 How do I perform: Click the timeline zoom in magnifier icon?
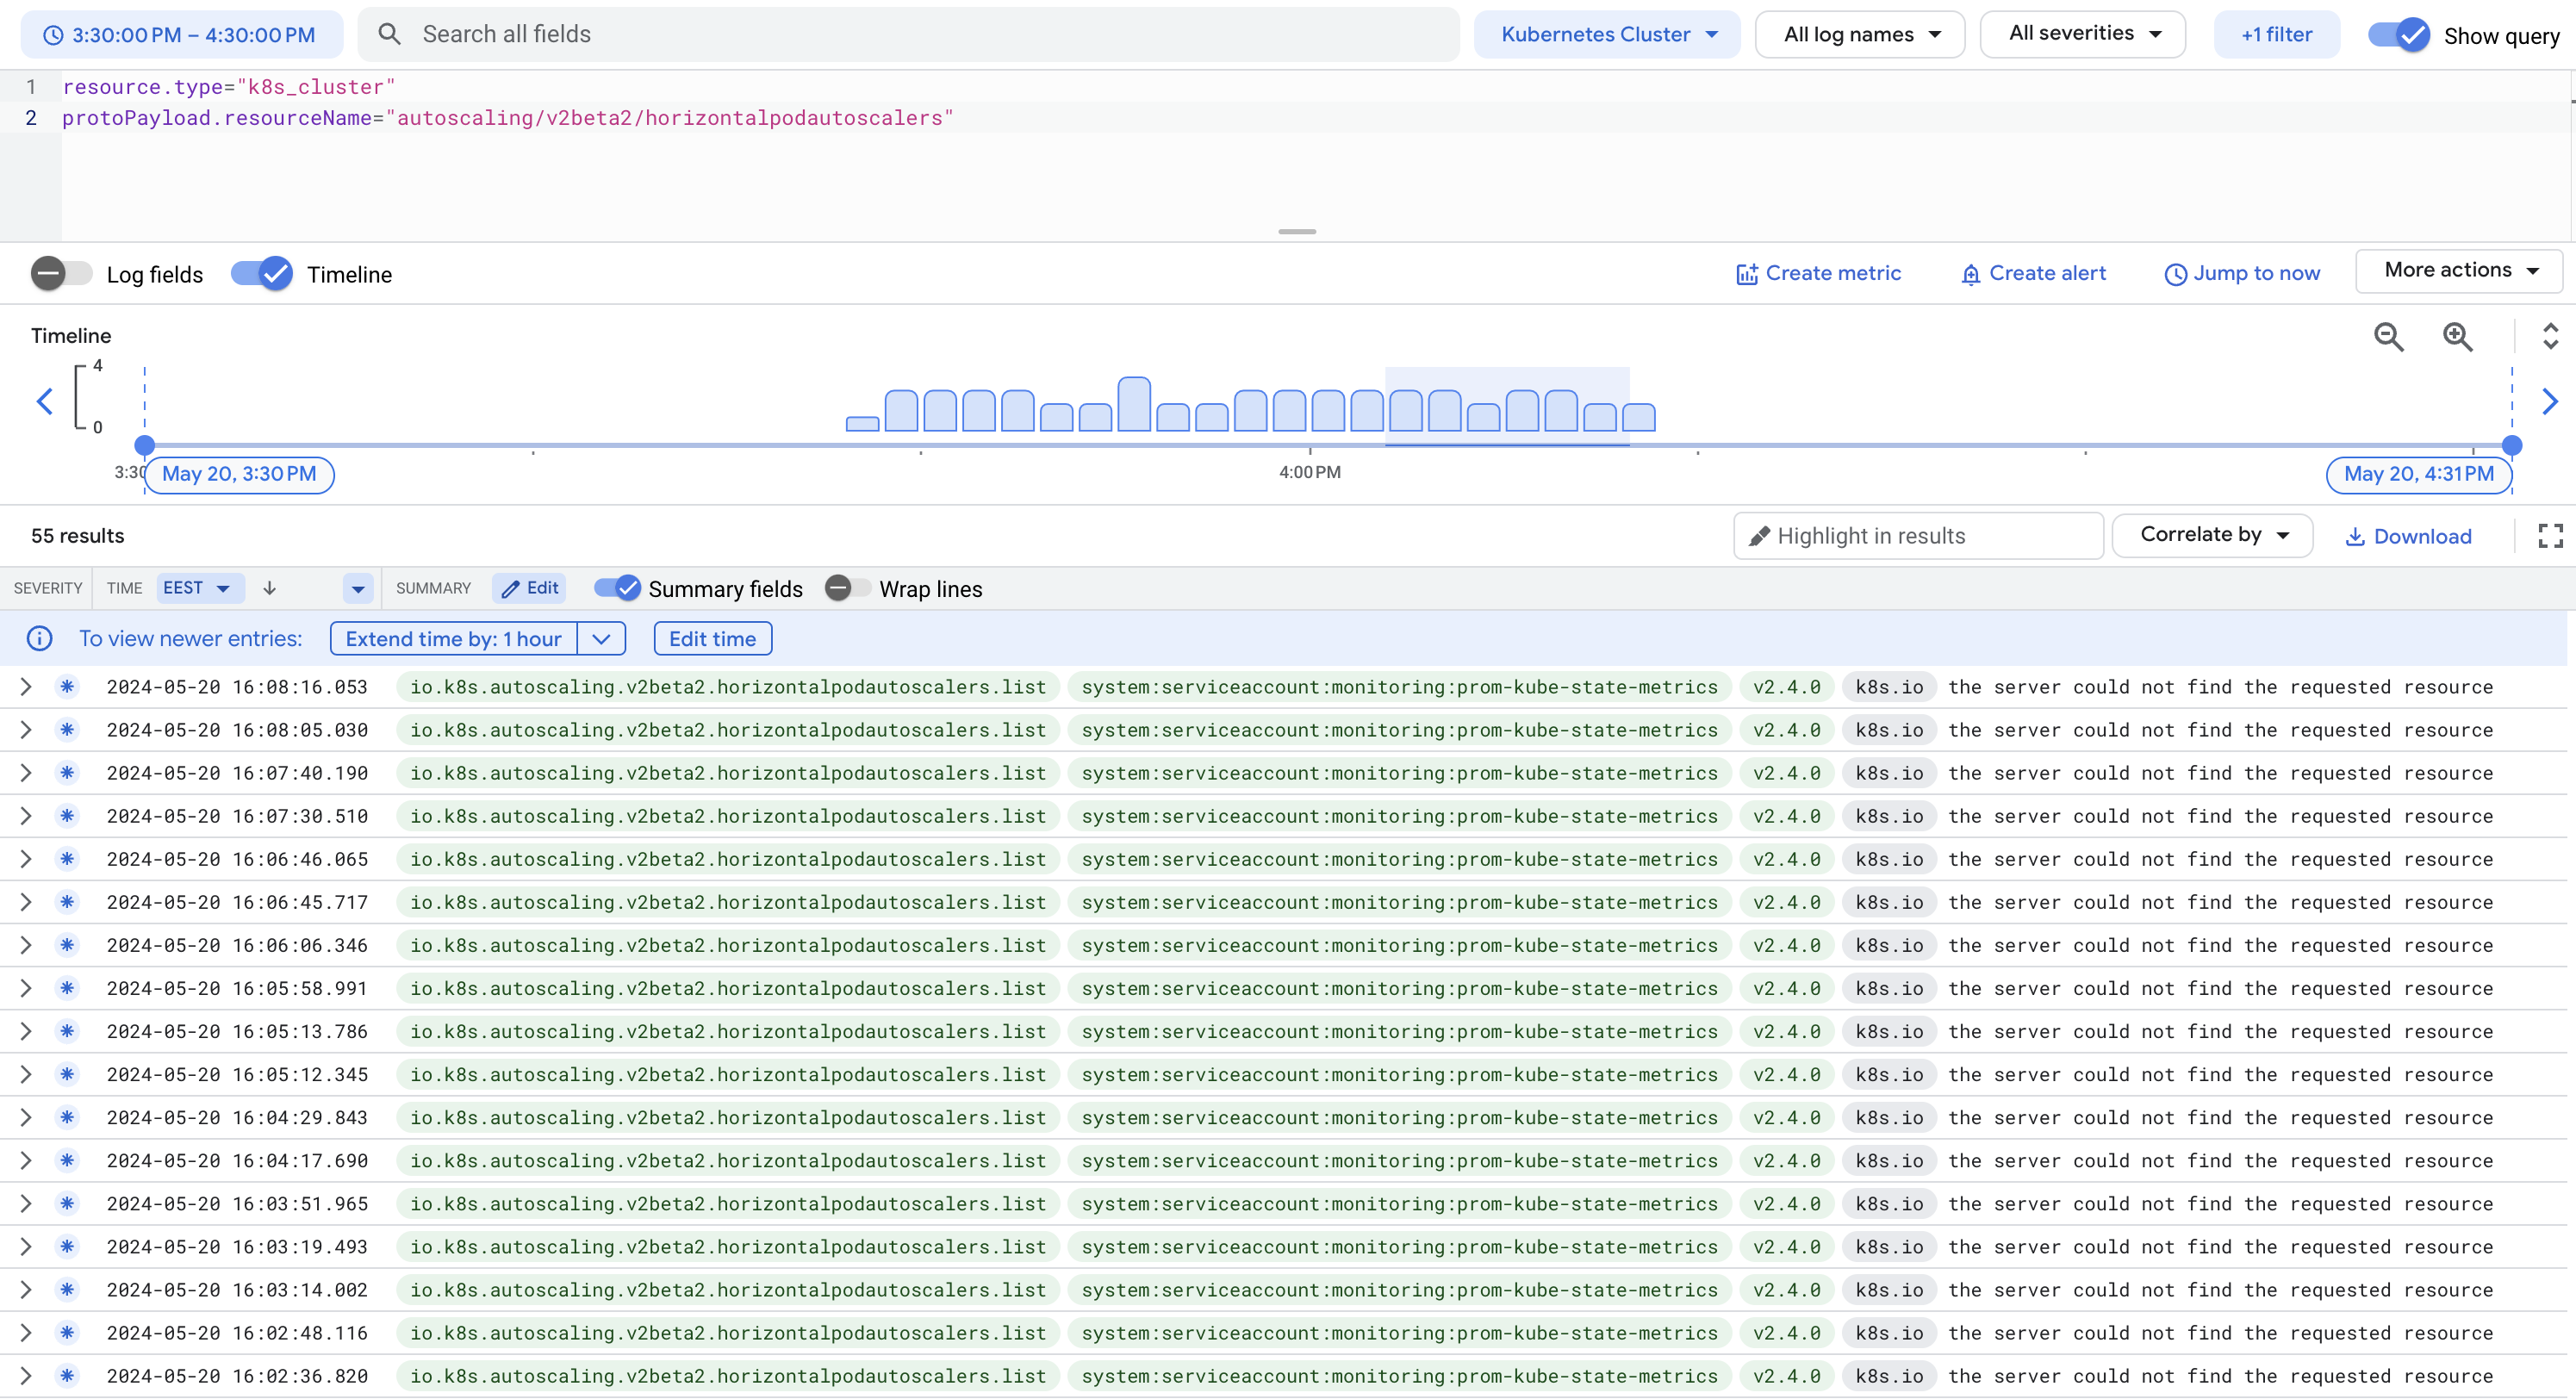point(2457,337)
